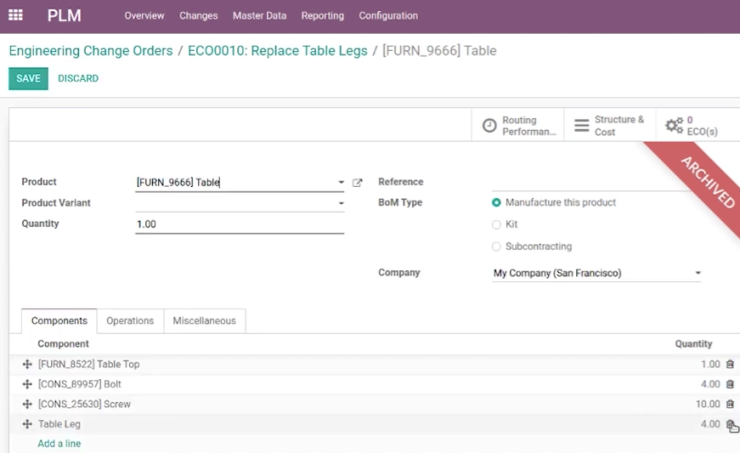The height and width of the screenshot is (453, 740).
Task: Open the Product external link icon
Action: [357, 183]
